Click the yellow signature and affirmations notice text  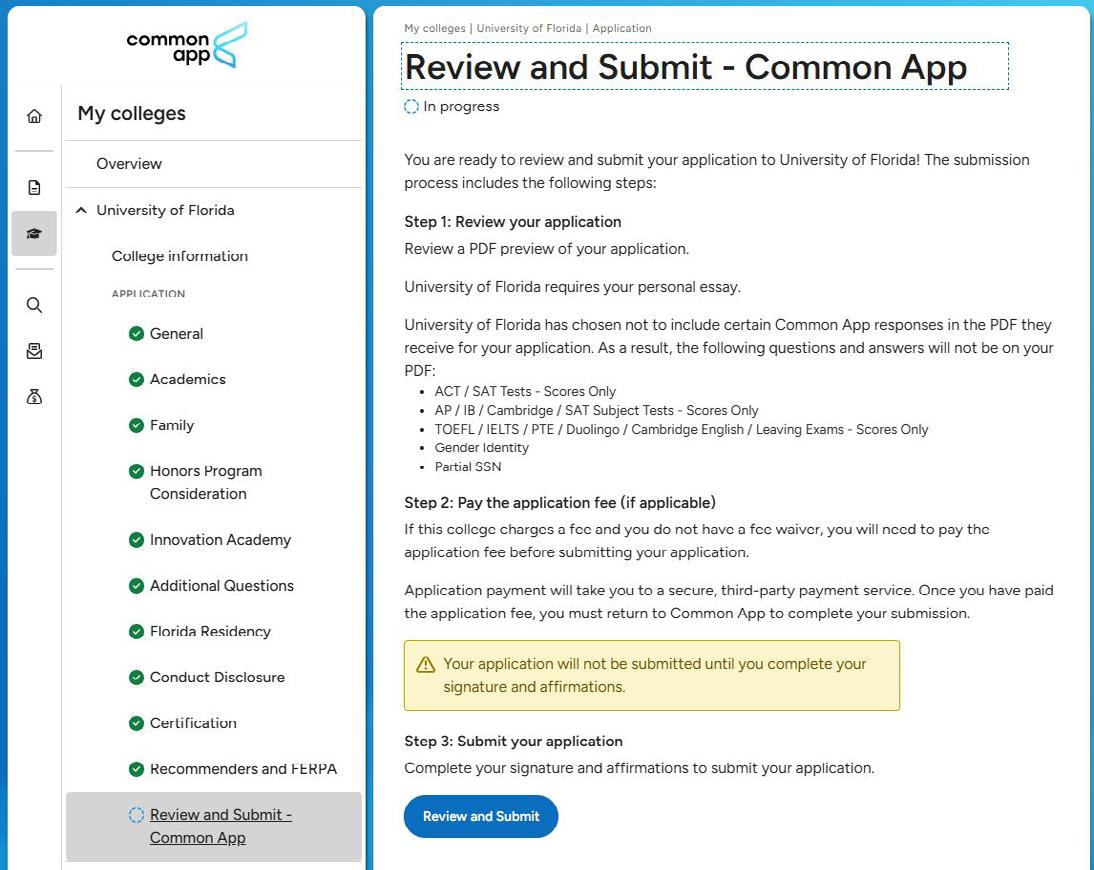(x=654, y=675)
